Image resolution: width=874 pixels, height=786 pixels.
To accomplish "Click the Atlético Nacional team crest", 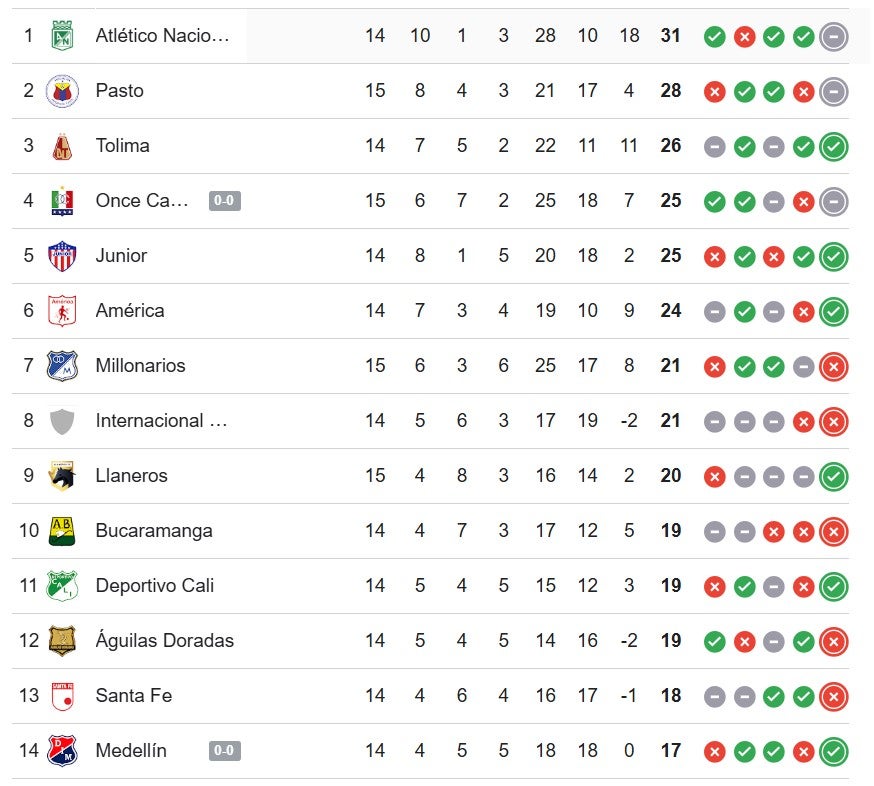I will coord(62,36).
